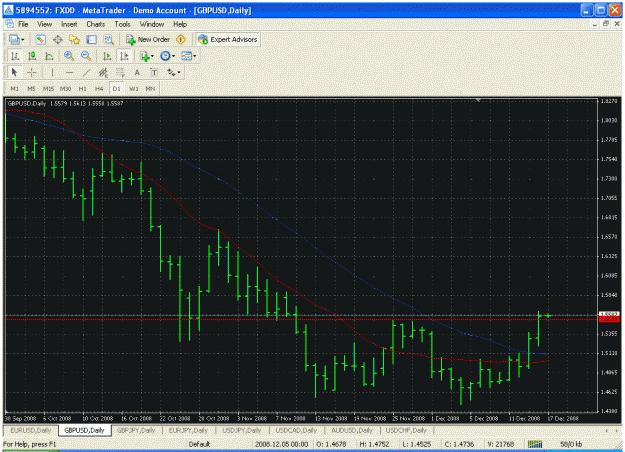Switch chart to Candlesticks icon

pyautogui.click(x=32, y=56)
